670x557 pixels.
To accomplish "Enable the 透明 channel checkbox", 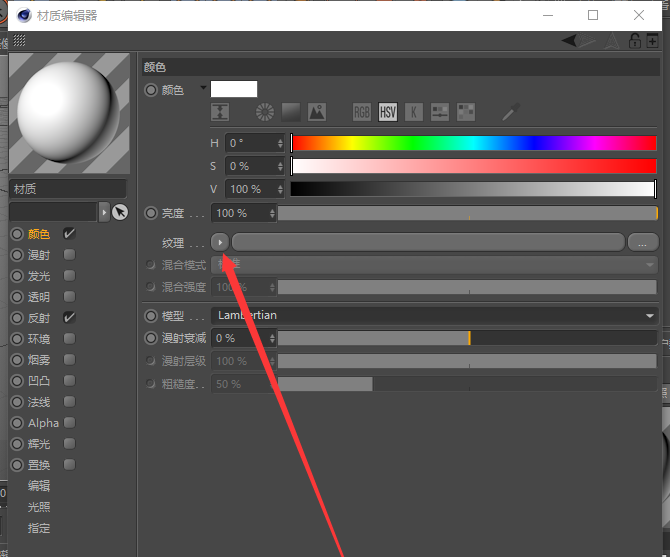I will 69,296.
